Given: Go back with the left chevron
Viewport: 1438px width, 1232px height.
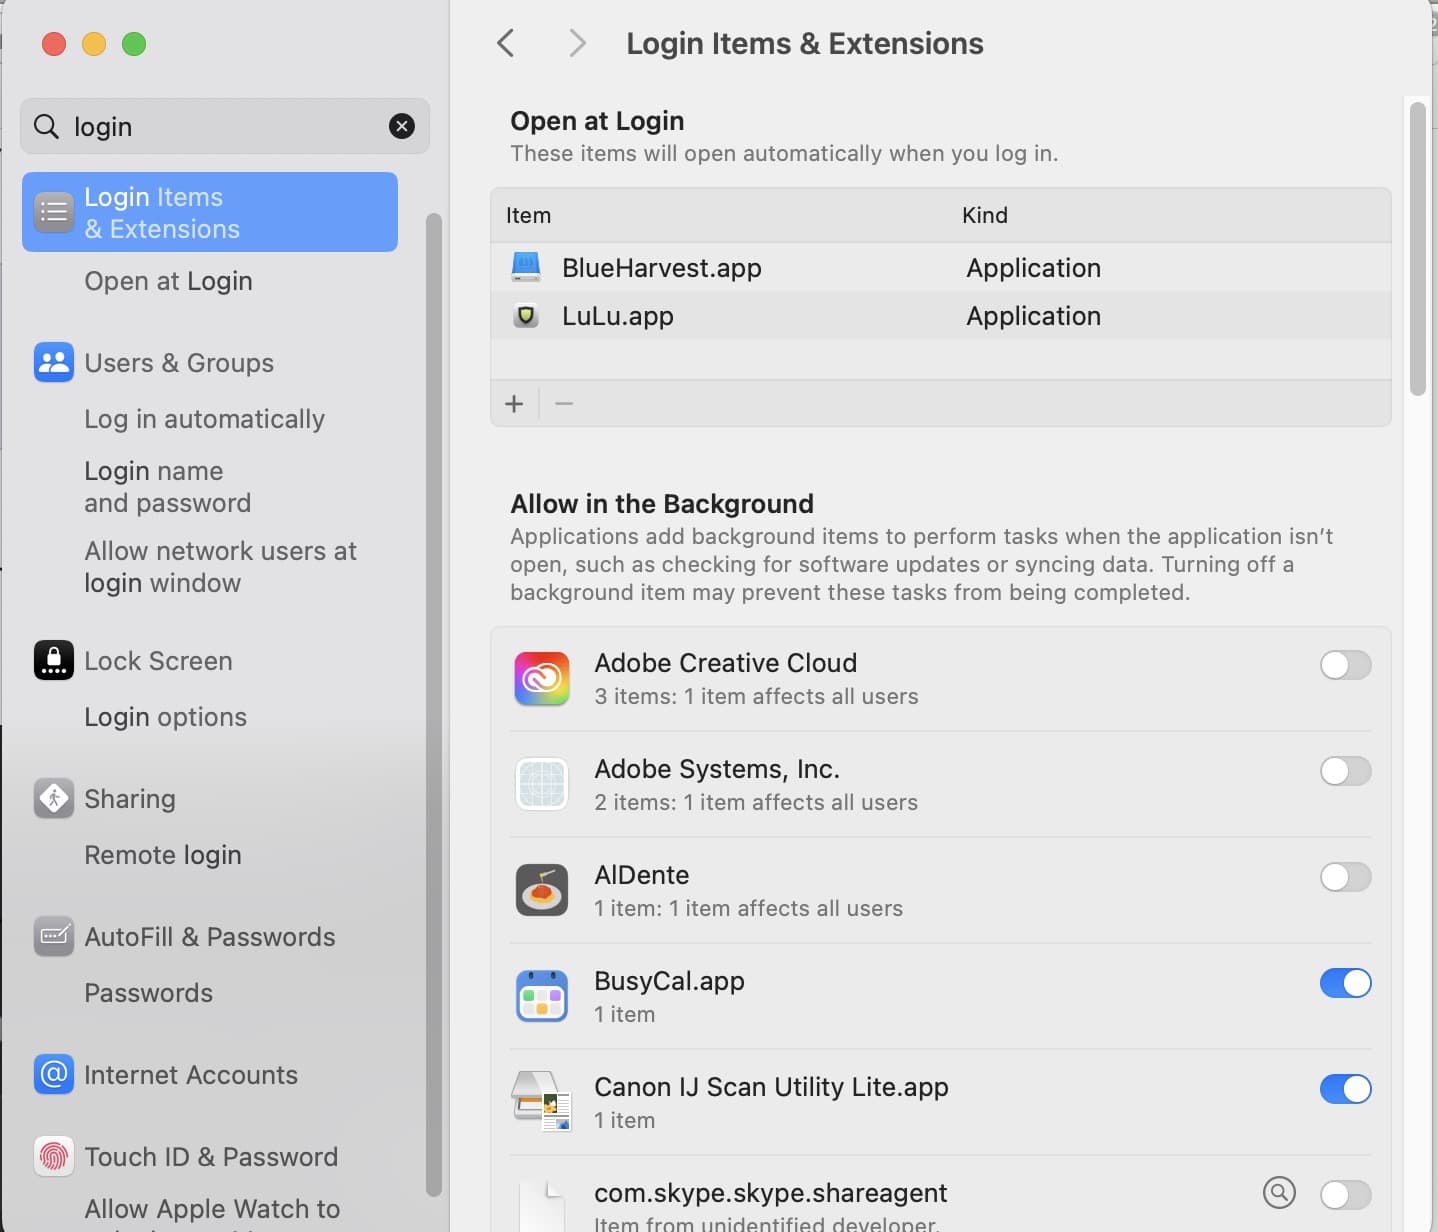Looking at the screenshot, I should pyautogui.click(x=506, y=43).
